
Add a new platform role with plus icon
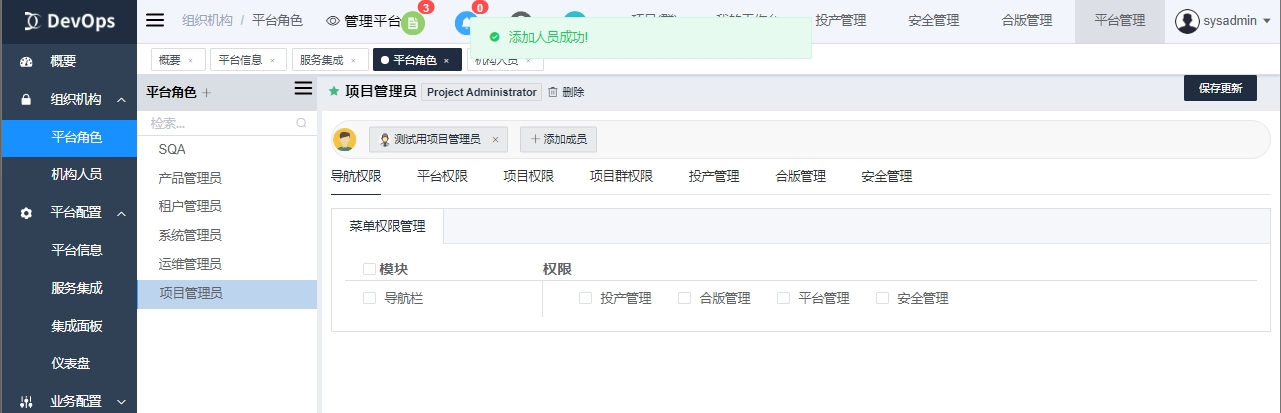tap(207, 92)
